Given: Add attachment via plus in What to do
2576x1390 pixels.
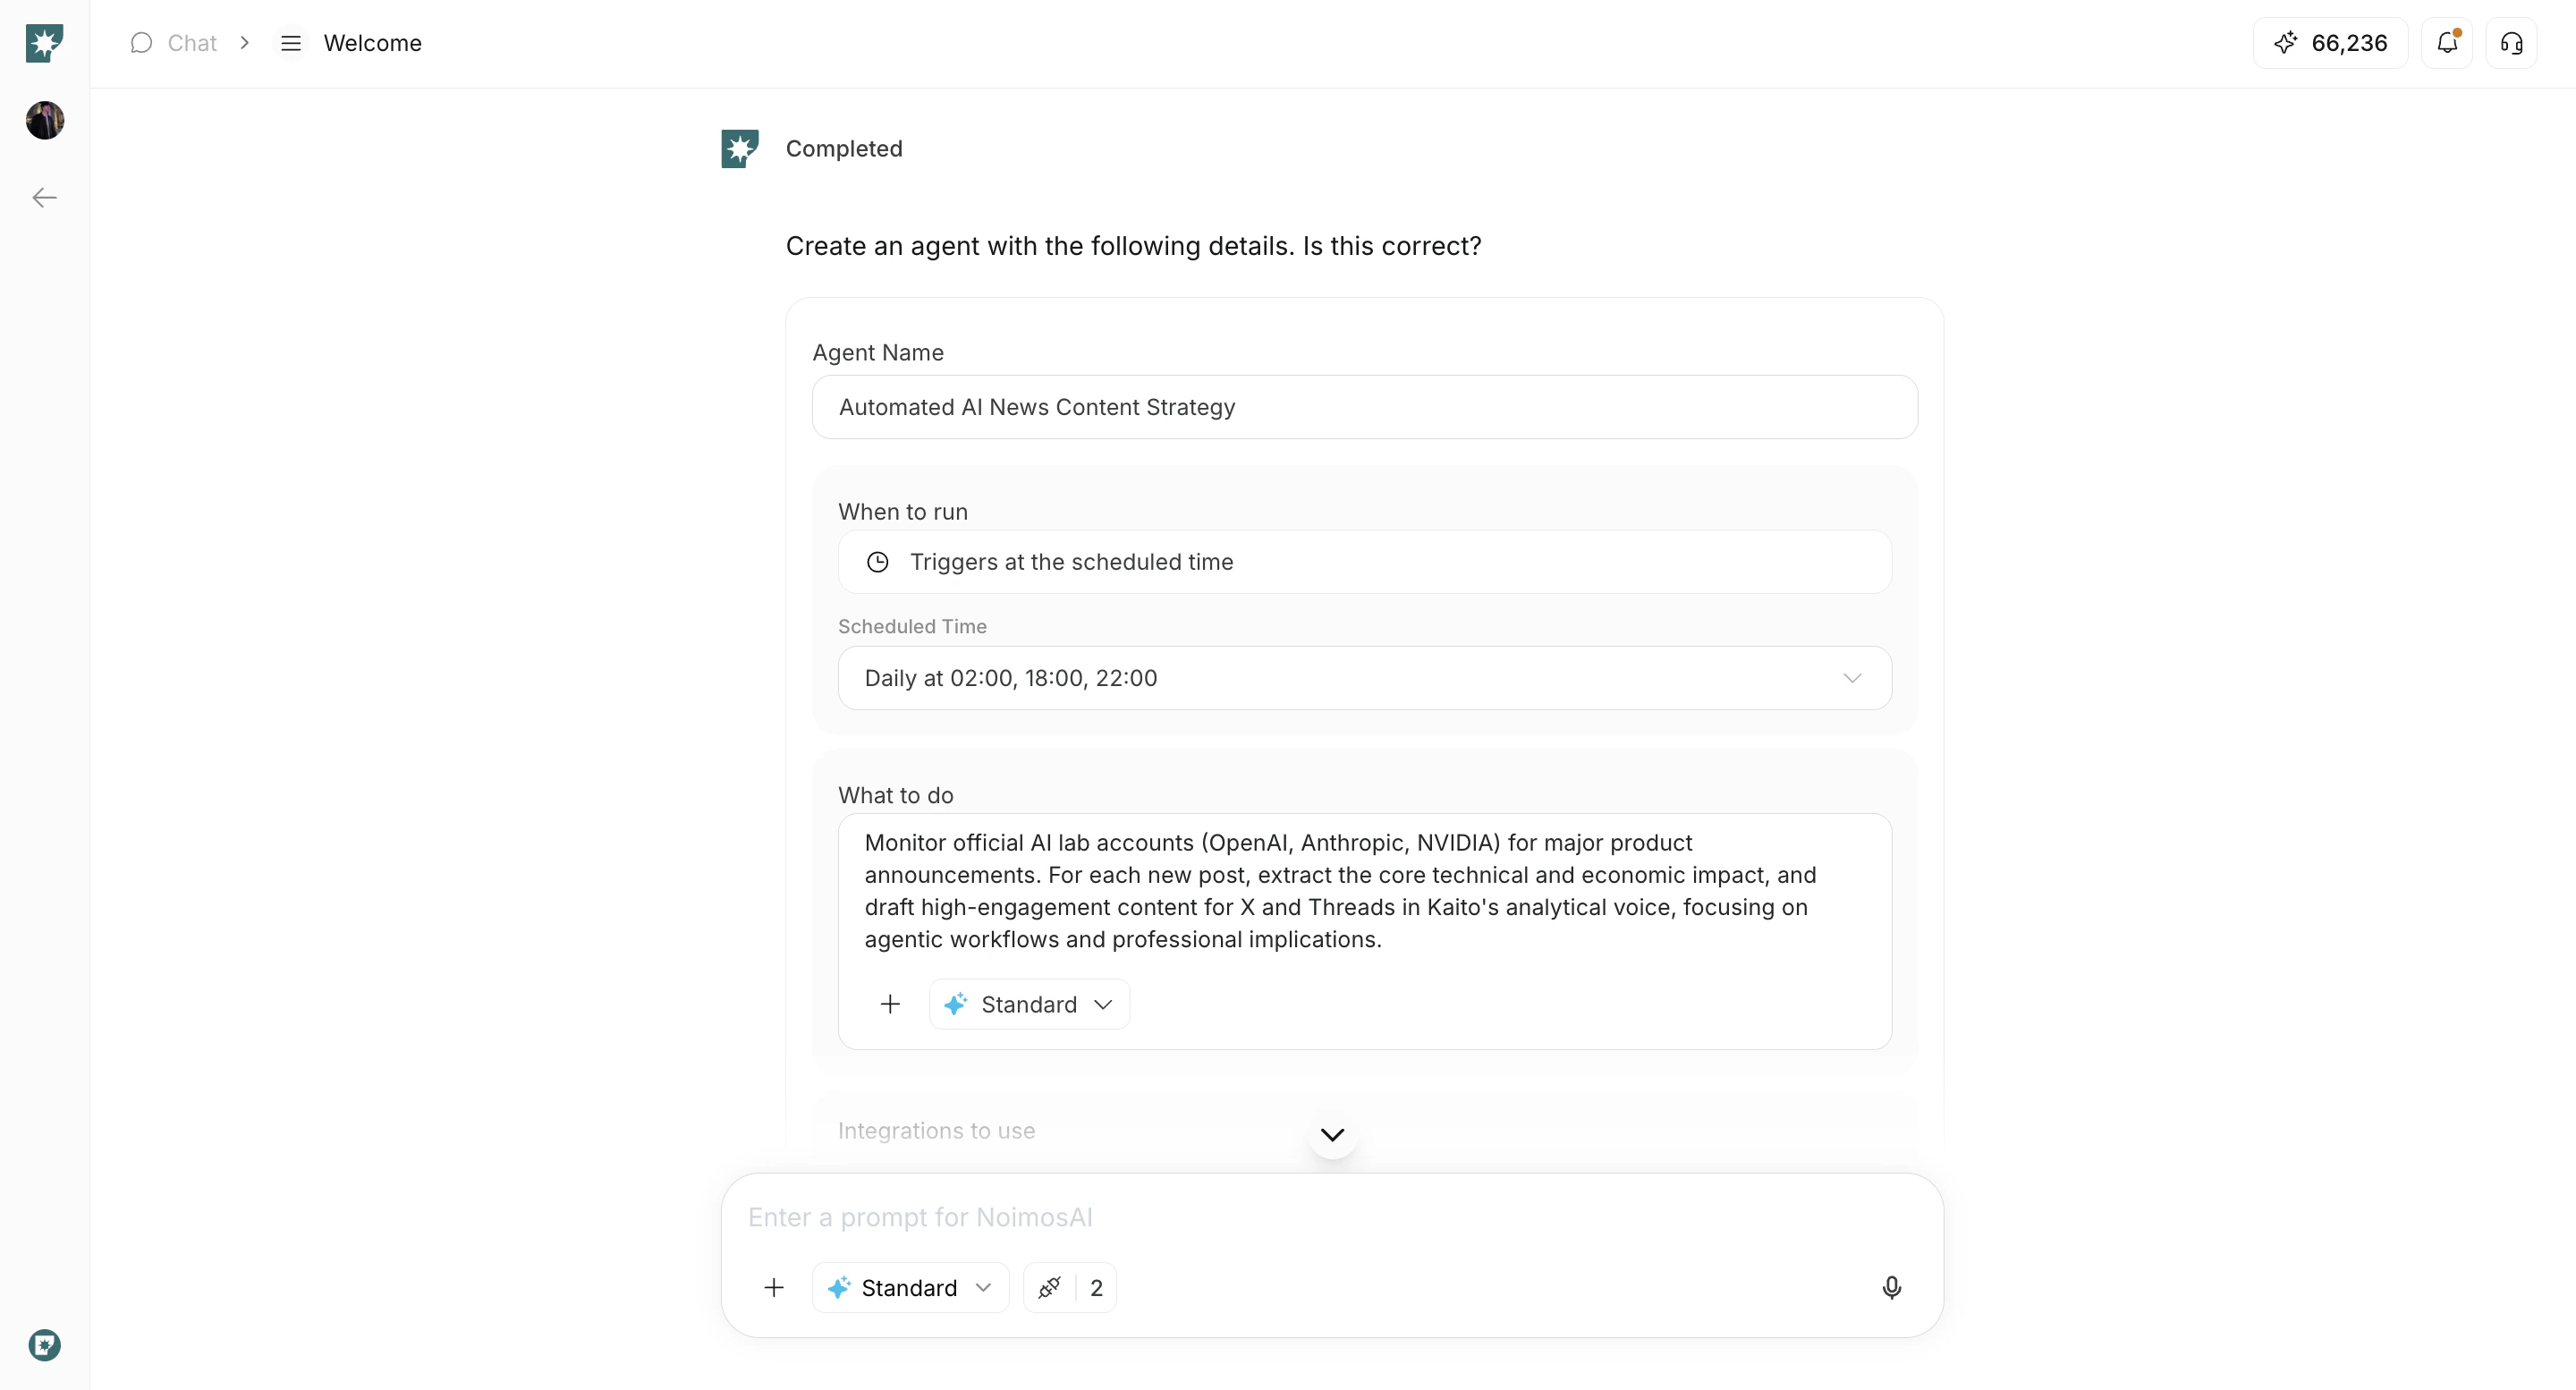Looking at the screenshot, I should (890, 1004).
